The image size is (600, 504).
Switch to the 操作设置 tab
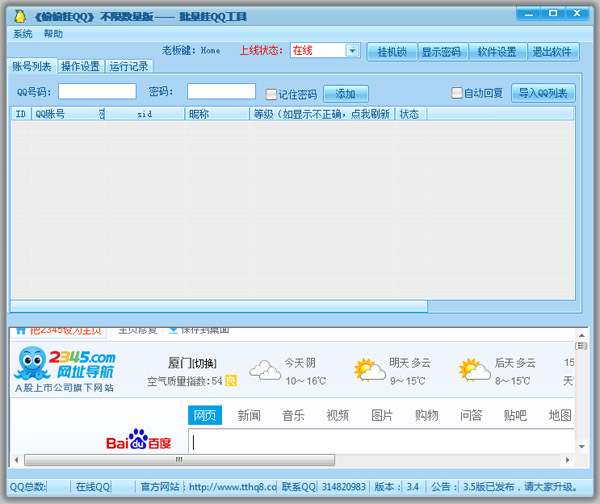80,67
